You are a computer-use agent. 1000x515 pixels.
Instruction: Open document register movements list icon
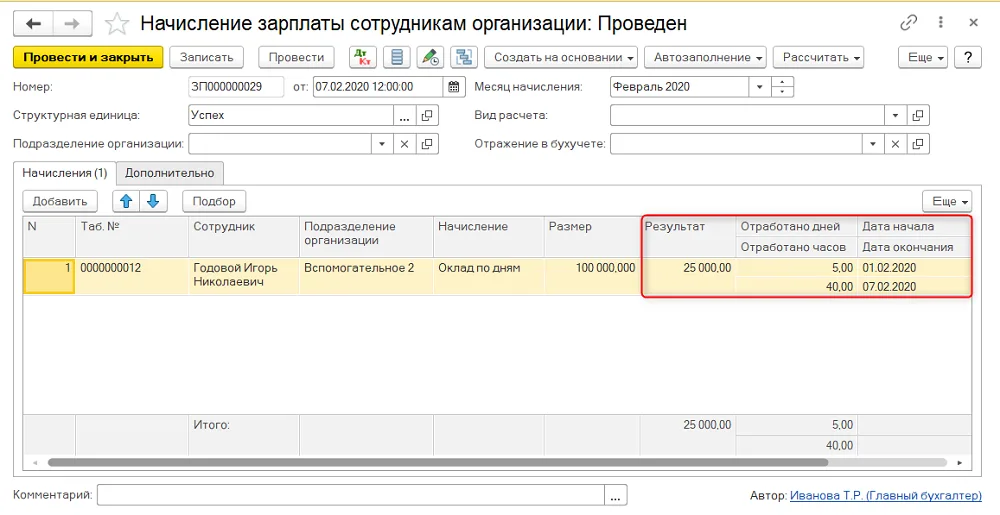tap(397, 57)
